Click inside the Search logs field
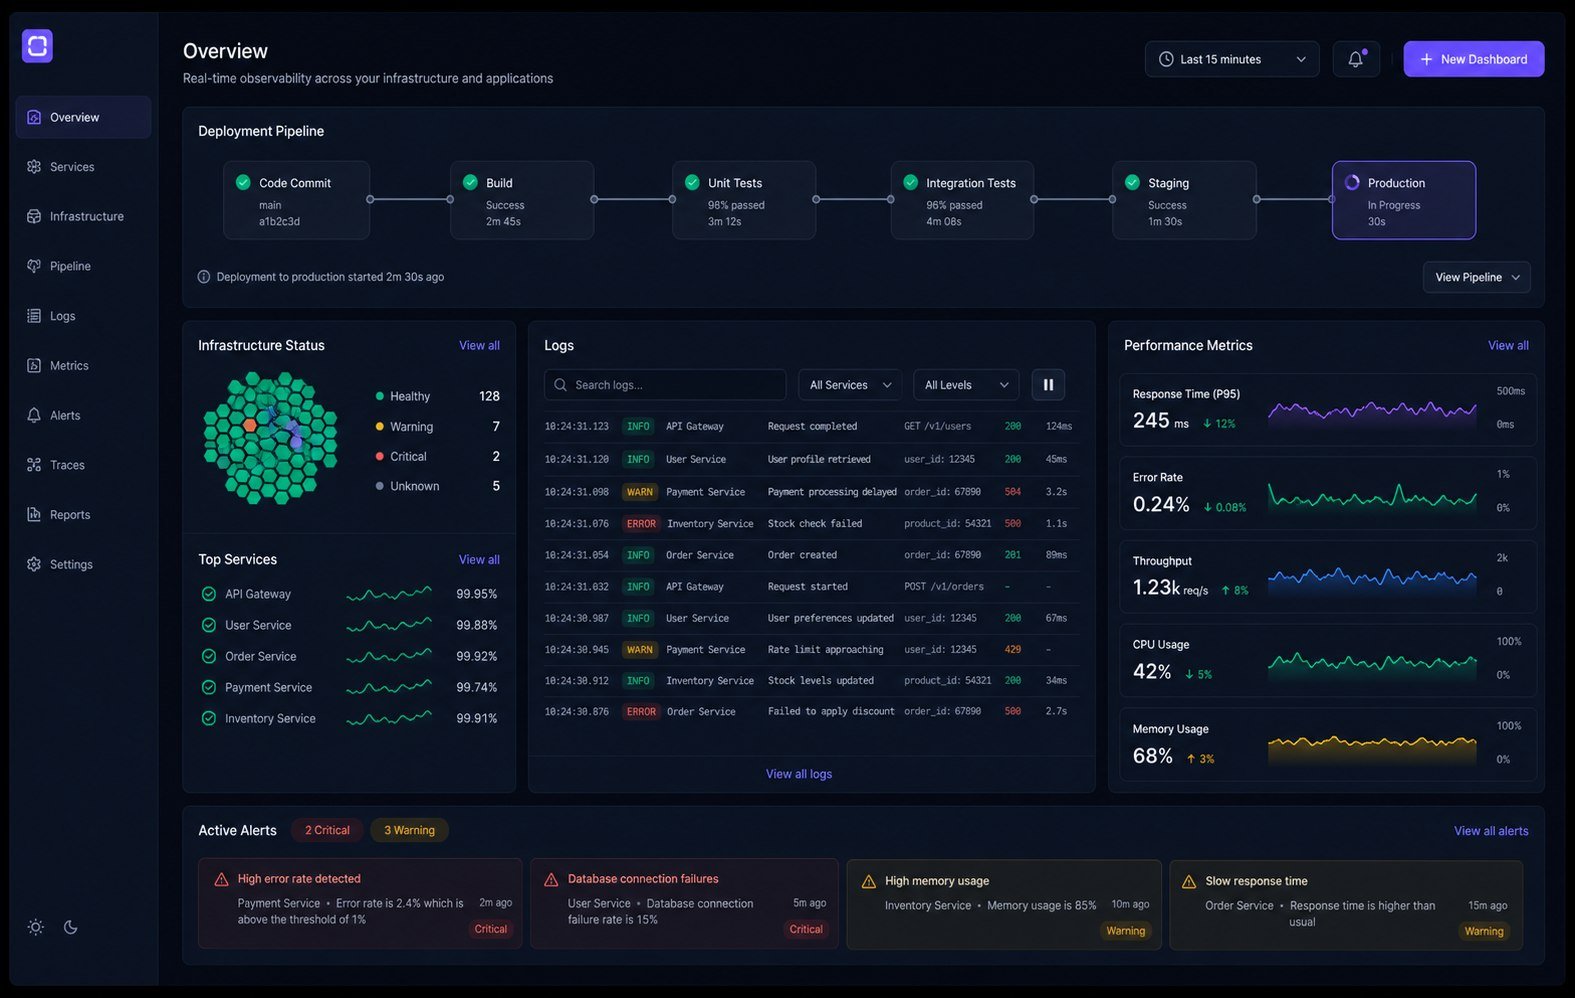The image size is (1575, 998). (x=665, y=385)
